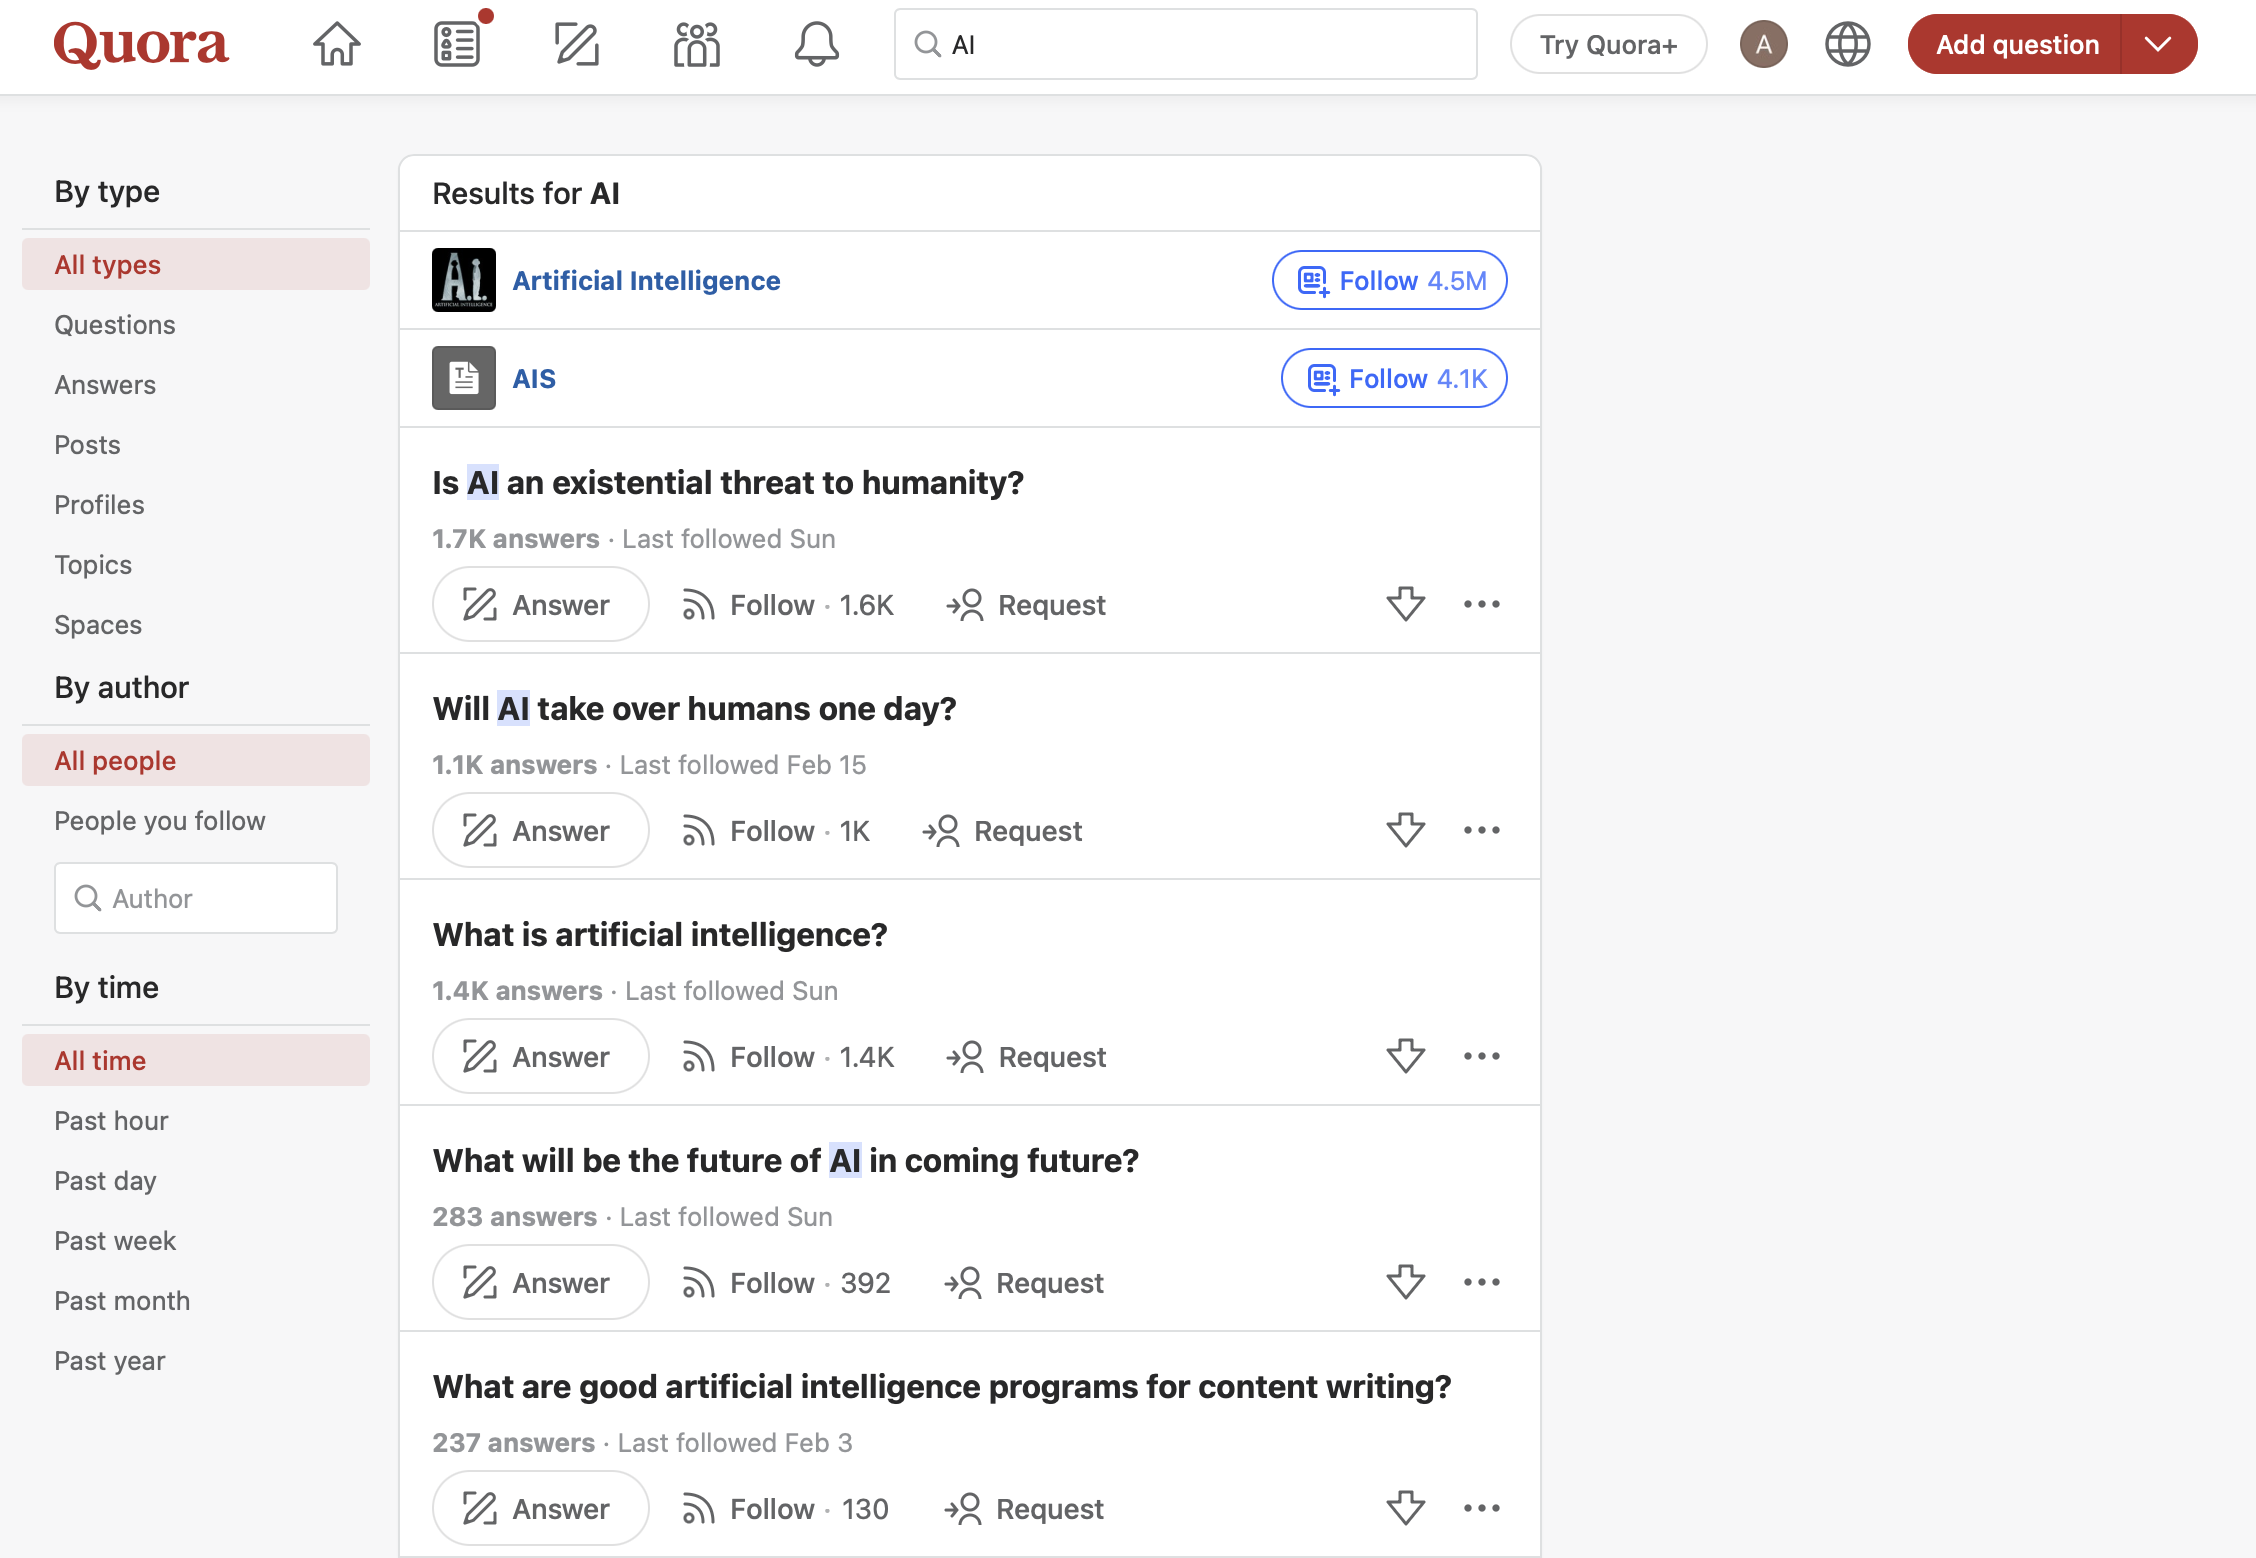
Task: Switch filter to Spaces type
Action: coord(98,624)
